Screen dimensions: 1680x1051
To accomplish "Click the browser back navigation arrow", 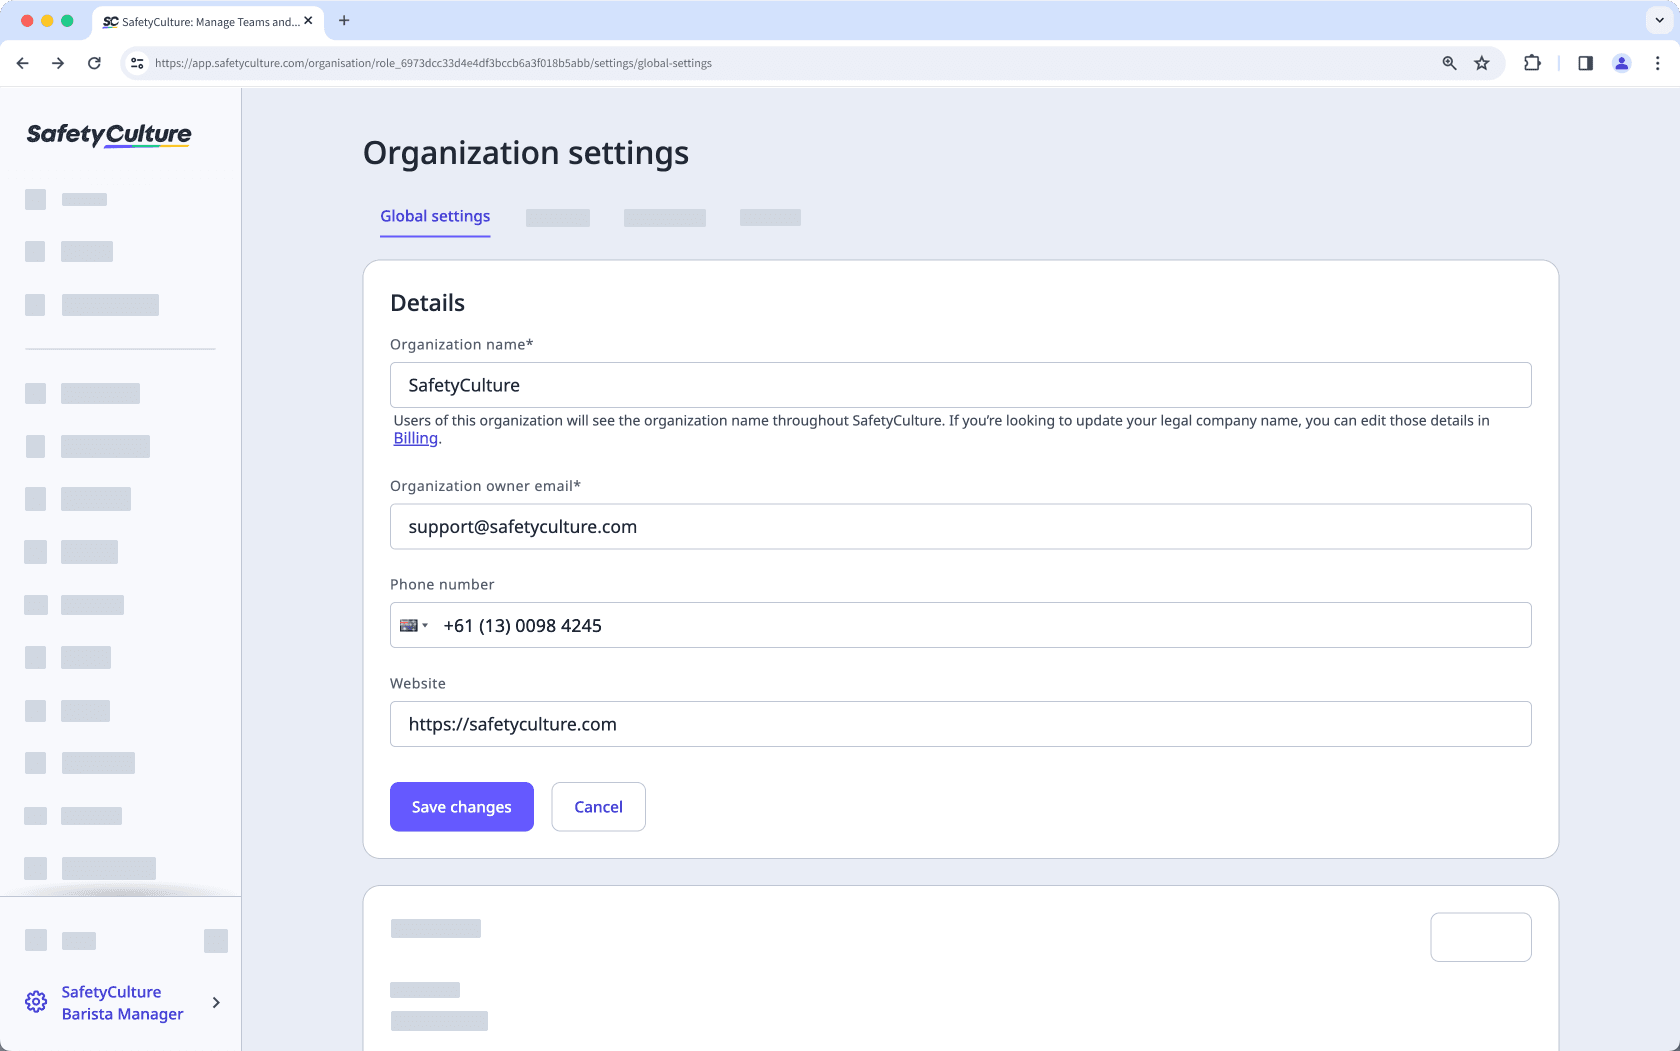I will [x=22, y=62].
